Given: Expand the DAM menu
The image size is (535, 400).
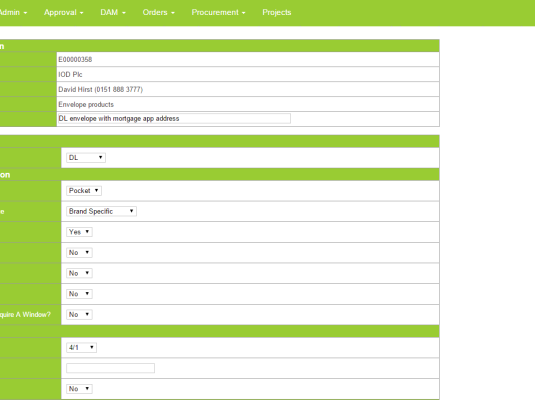Looking at the screenshot, I should [113, 12].
